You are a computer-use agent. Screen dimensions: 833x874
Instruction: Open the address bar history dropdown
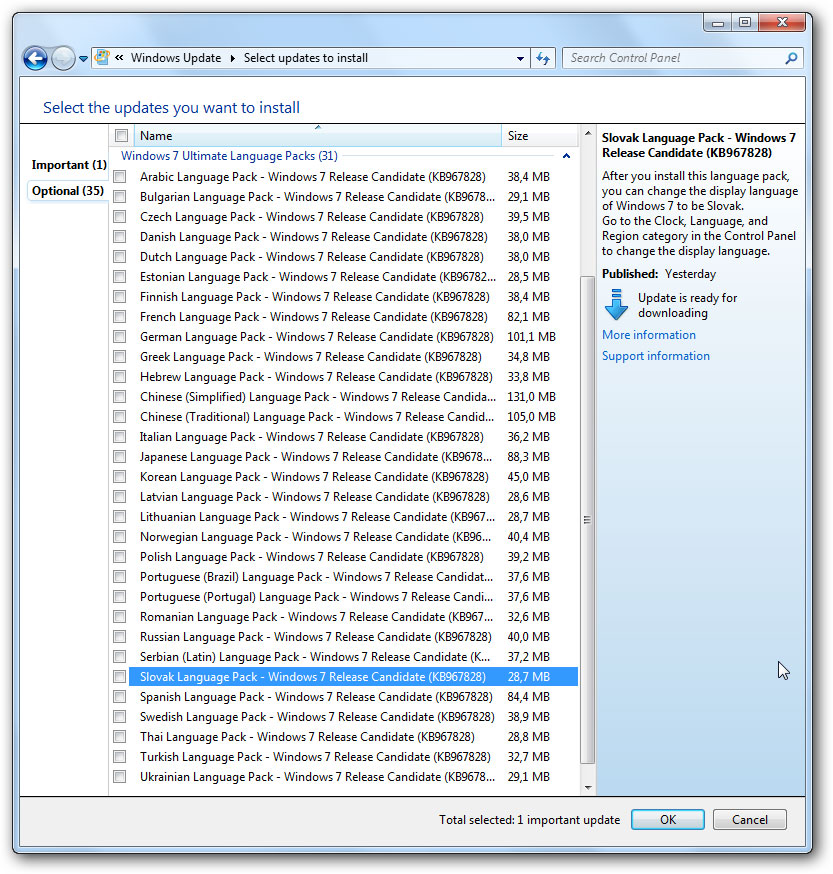(520, 59)
